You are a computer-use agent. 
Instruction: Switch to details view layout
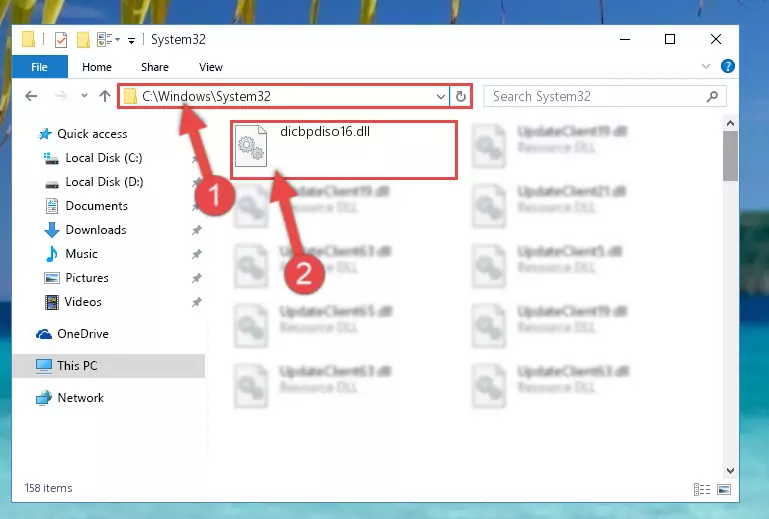tap(702, 489)
